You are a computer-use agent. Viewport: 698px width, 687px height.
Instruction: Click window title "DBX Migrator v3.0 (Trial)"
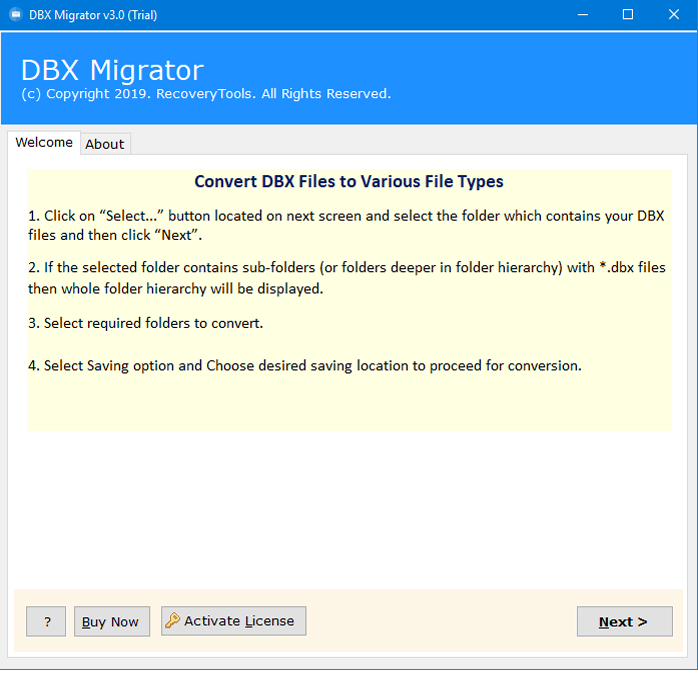point(93,15)
